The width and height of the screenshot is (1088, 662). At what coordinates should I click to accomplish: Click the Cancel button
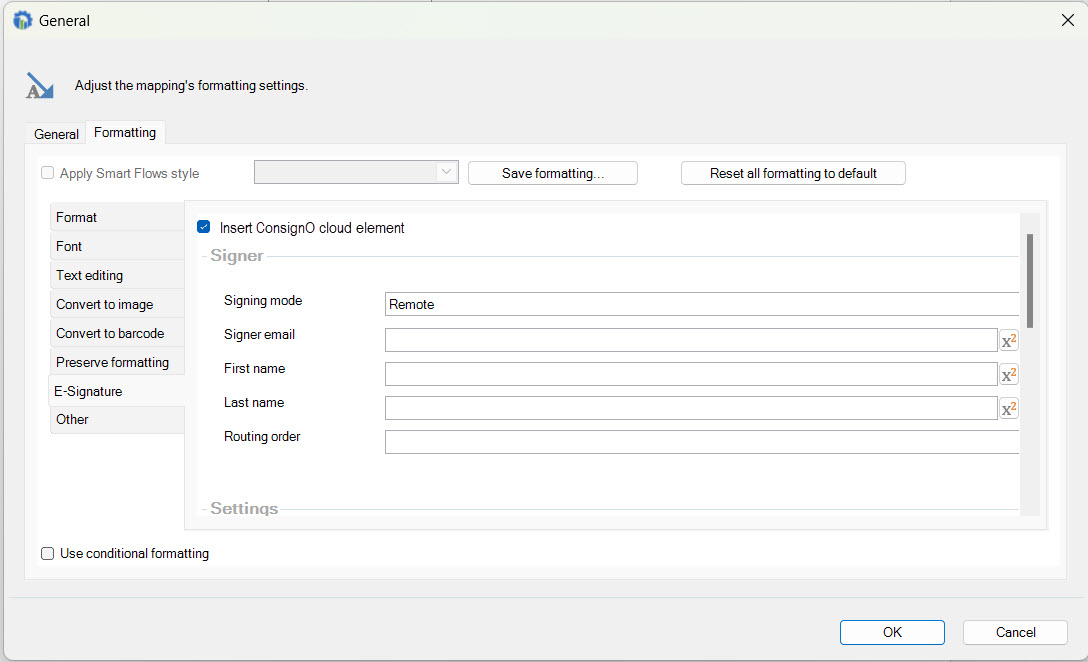(1015, 632)
